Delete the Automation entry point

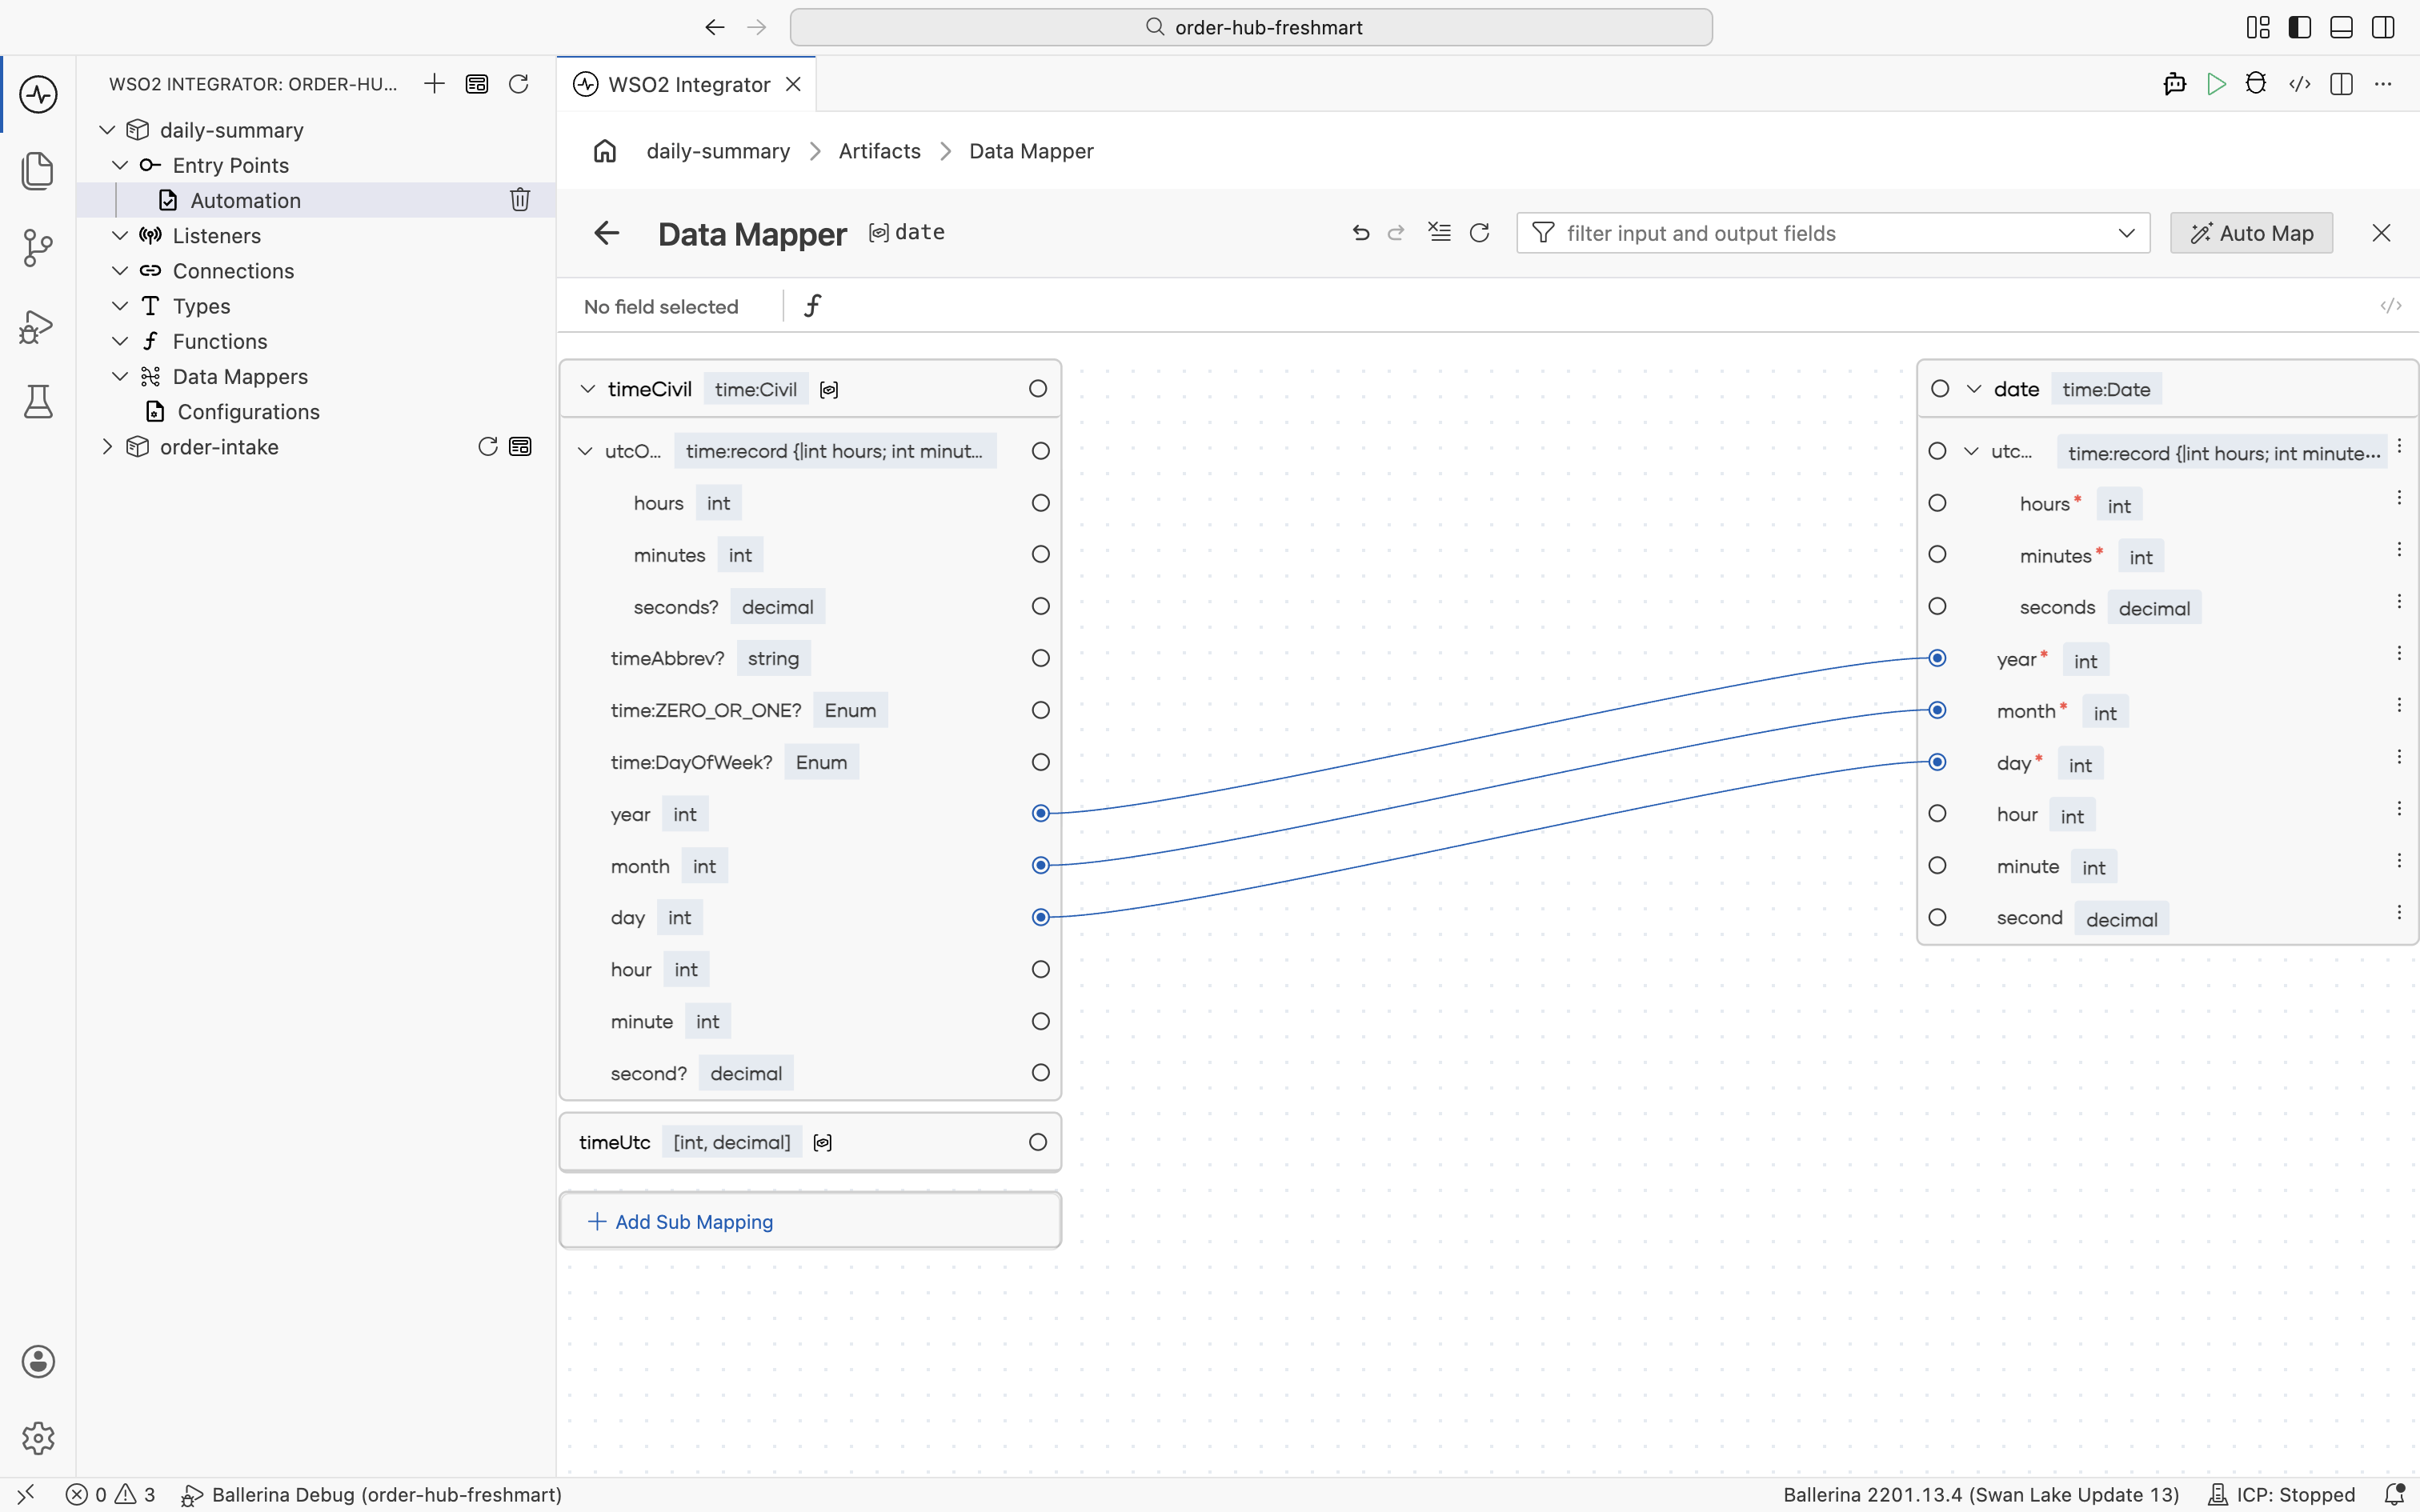click(520, 200)
